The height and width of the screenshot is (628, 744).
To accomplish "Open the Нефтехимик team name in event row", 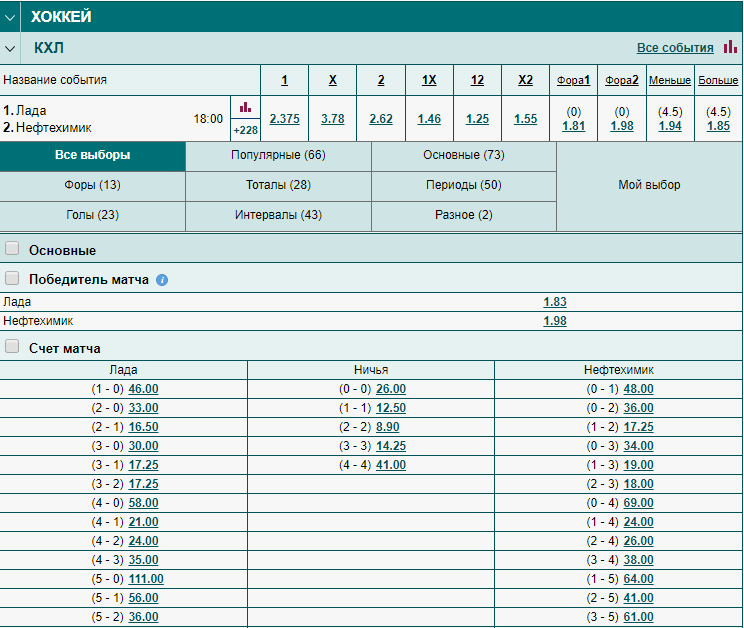I will [x=54, y=128].
